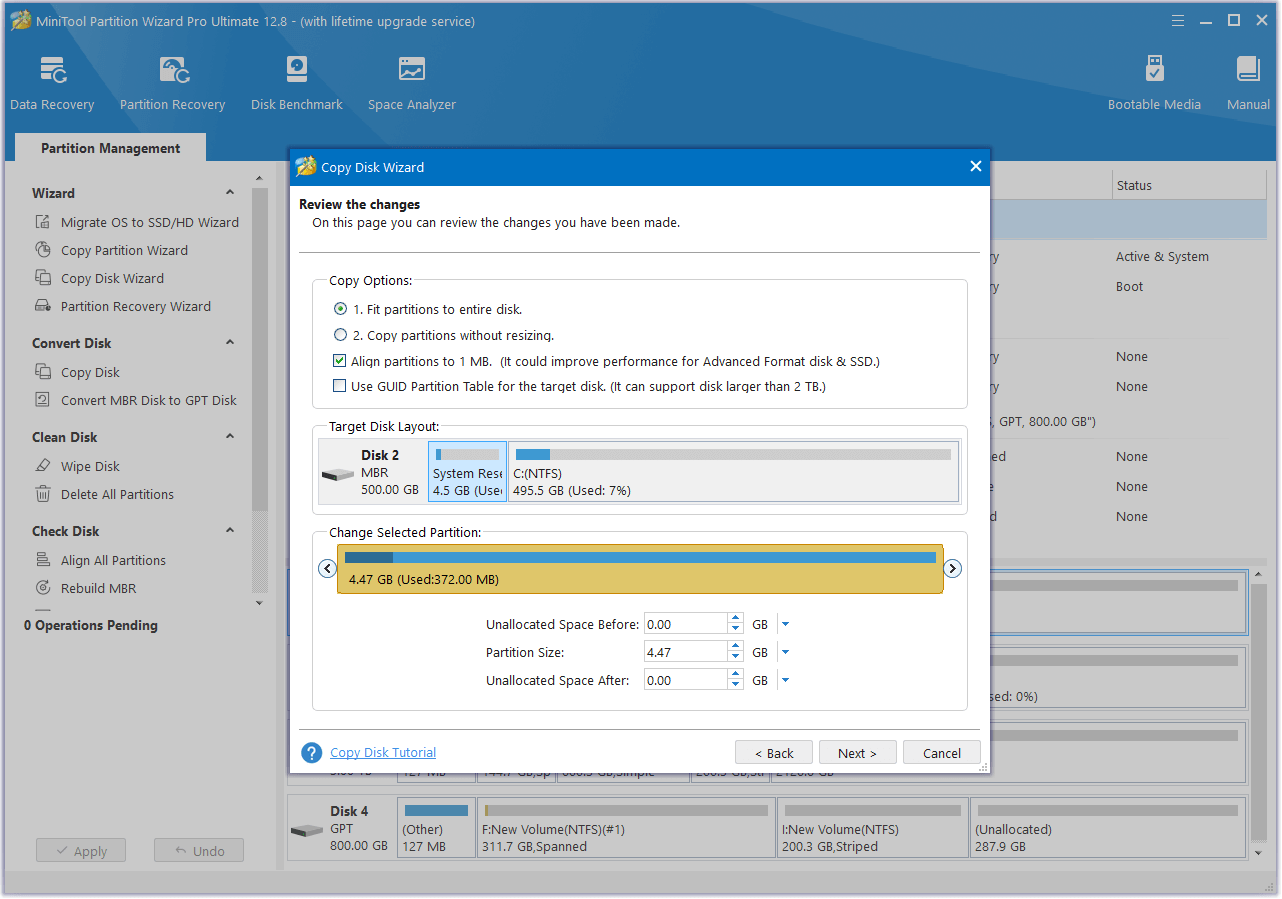Image resolution: width=1282 pixels, height=899 pixels.
Task: Select C:(NTFS) partition in target layout
Action: coord(733,472)
